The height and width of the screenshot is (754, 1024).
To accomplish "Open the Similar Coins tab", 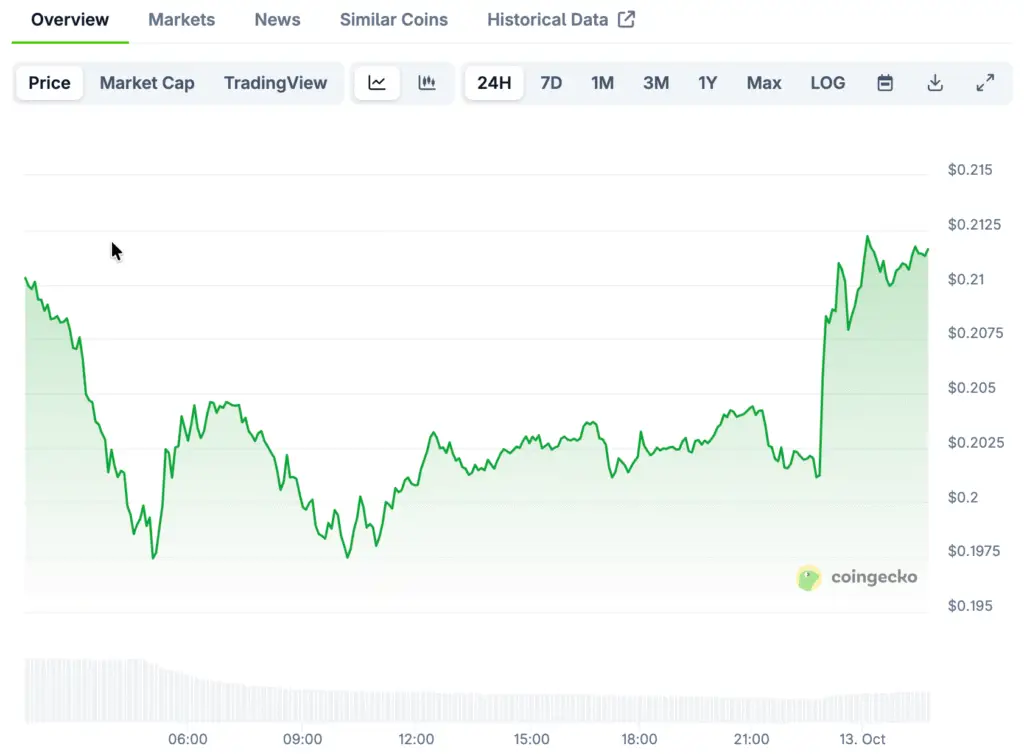I will click(x=394, y=19).
